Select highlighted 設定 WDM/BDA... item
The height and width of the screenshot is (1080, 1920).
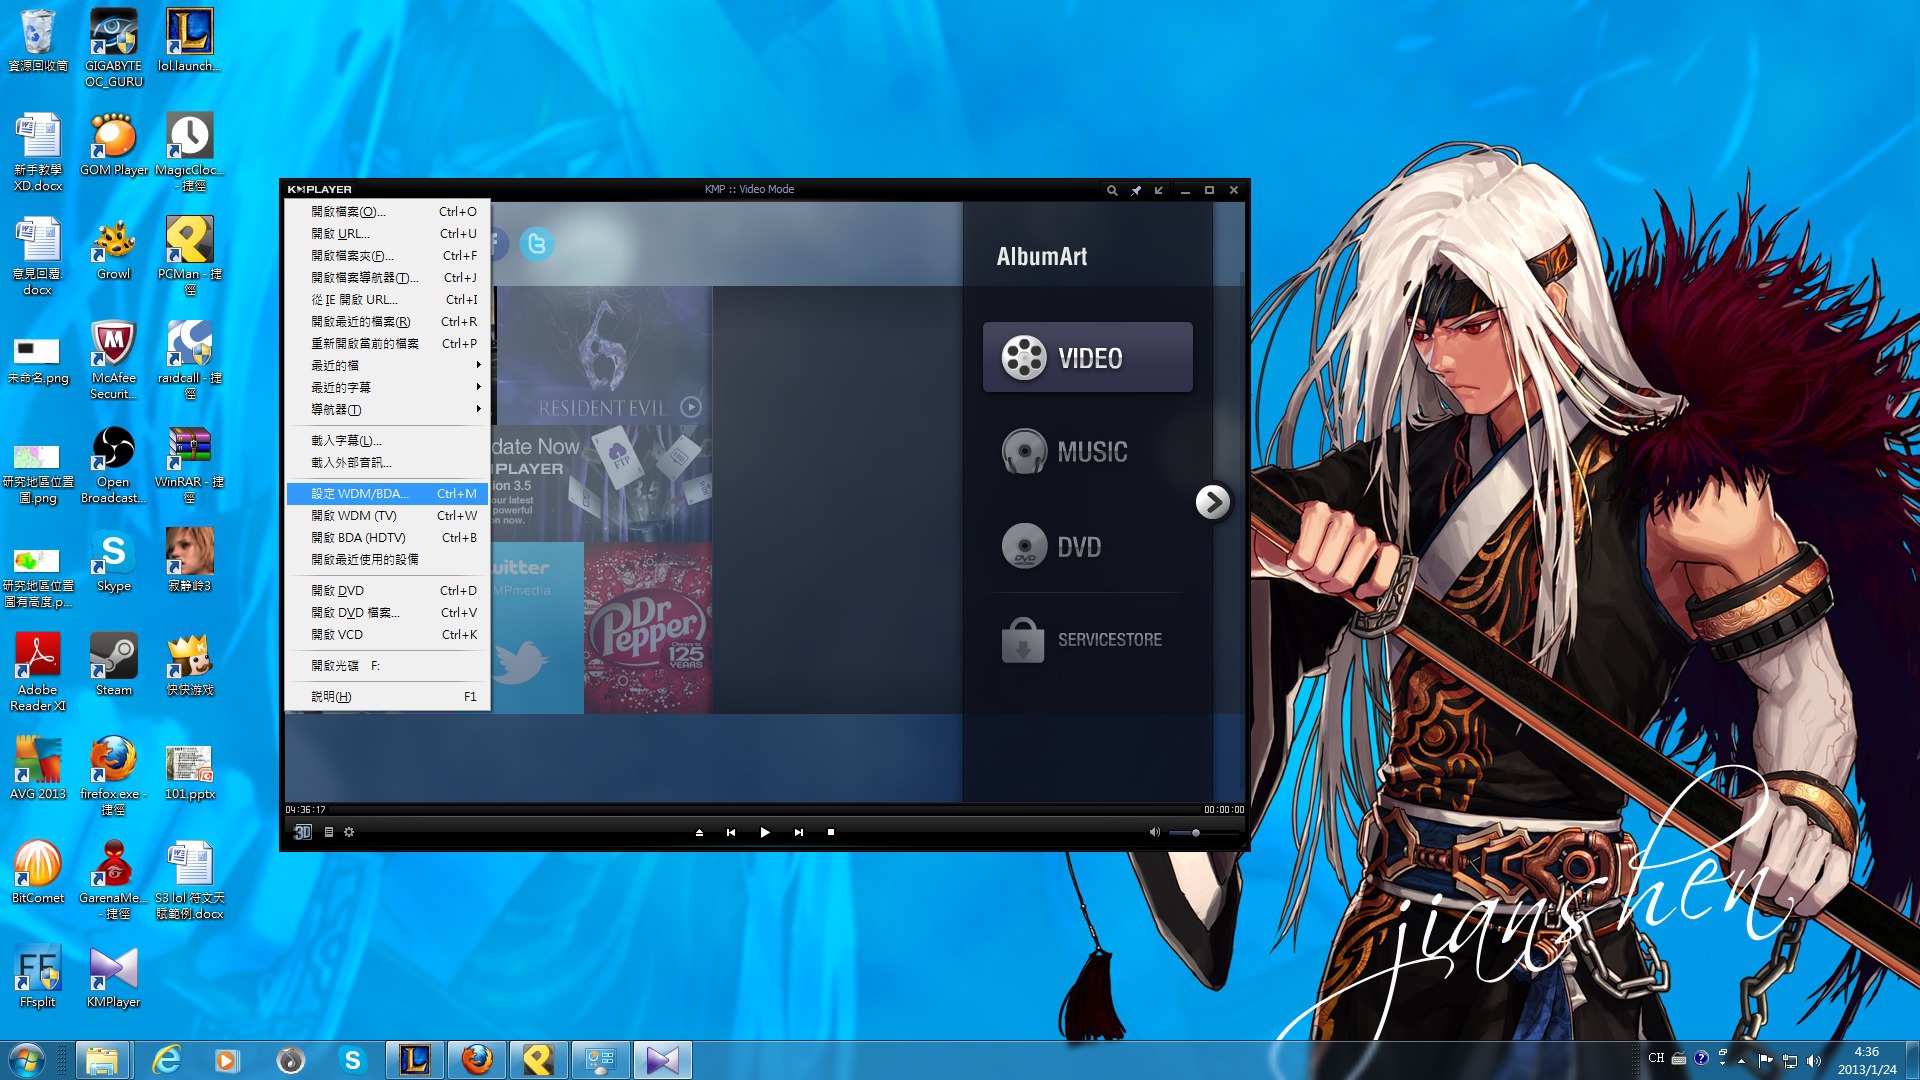pos(387,494)
